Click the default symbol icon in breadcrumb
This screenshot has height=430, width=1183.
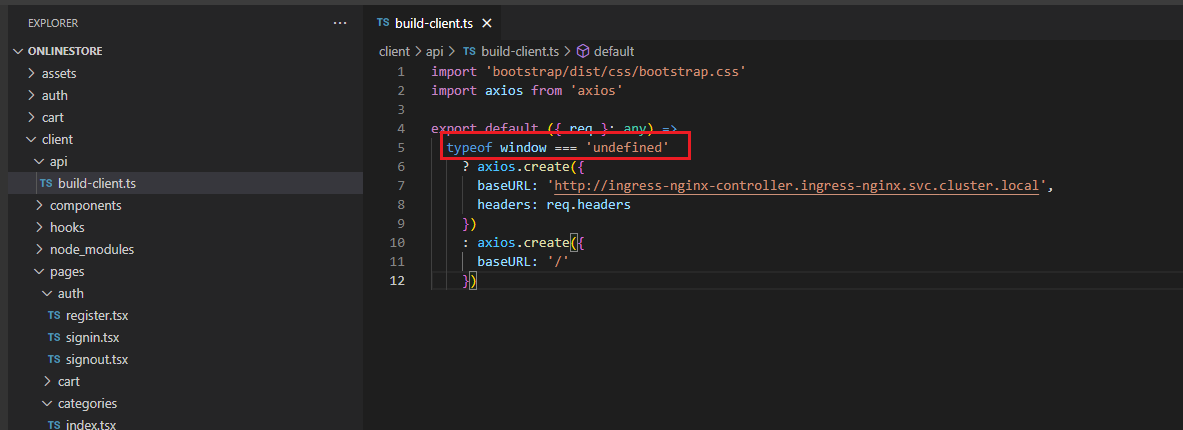coord(583,51)
